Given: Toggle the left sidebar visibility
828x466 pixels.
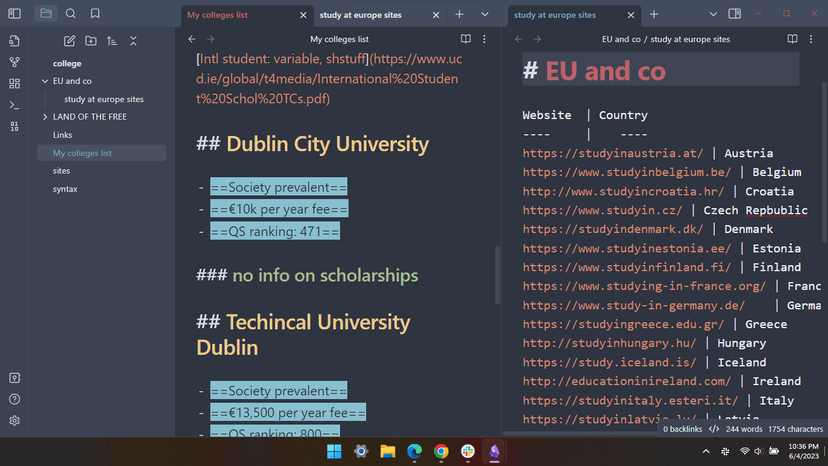Looking at the screenshot, I should 14,14.
